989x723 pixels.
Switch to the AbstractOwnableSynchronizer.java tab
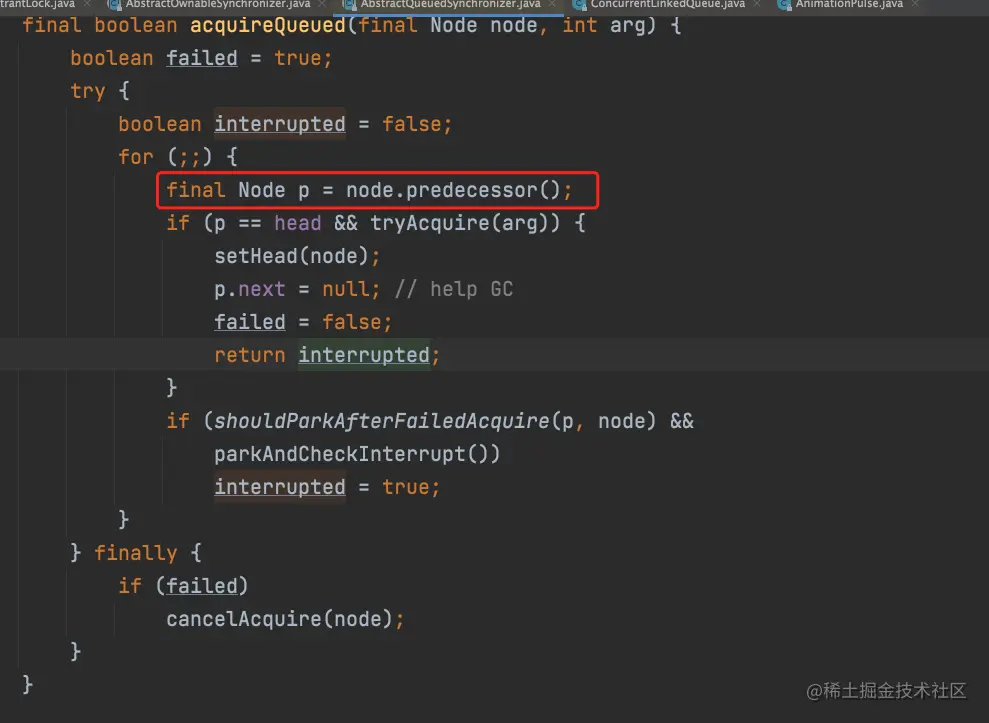[x=218, y=4]
